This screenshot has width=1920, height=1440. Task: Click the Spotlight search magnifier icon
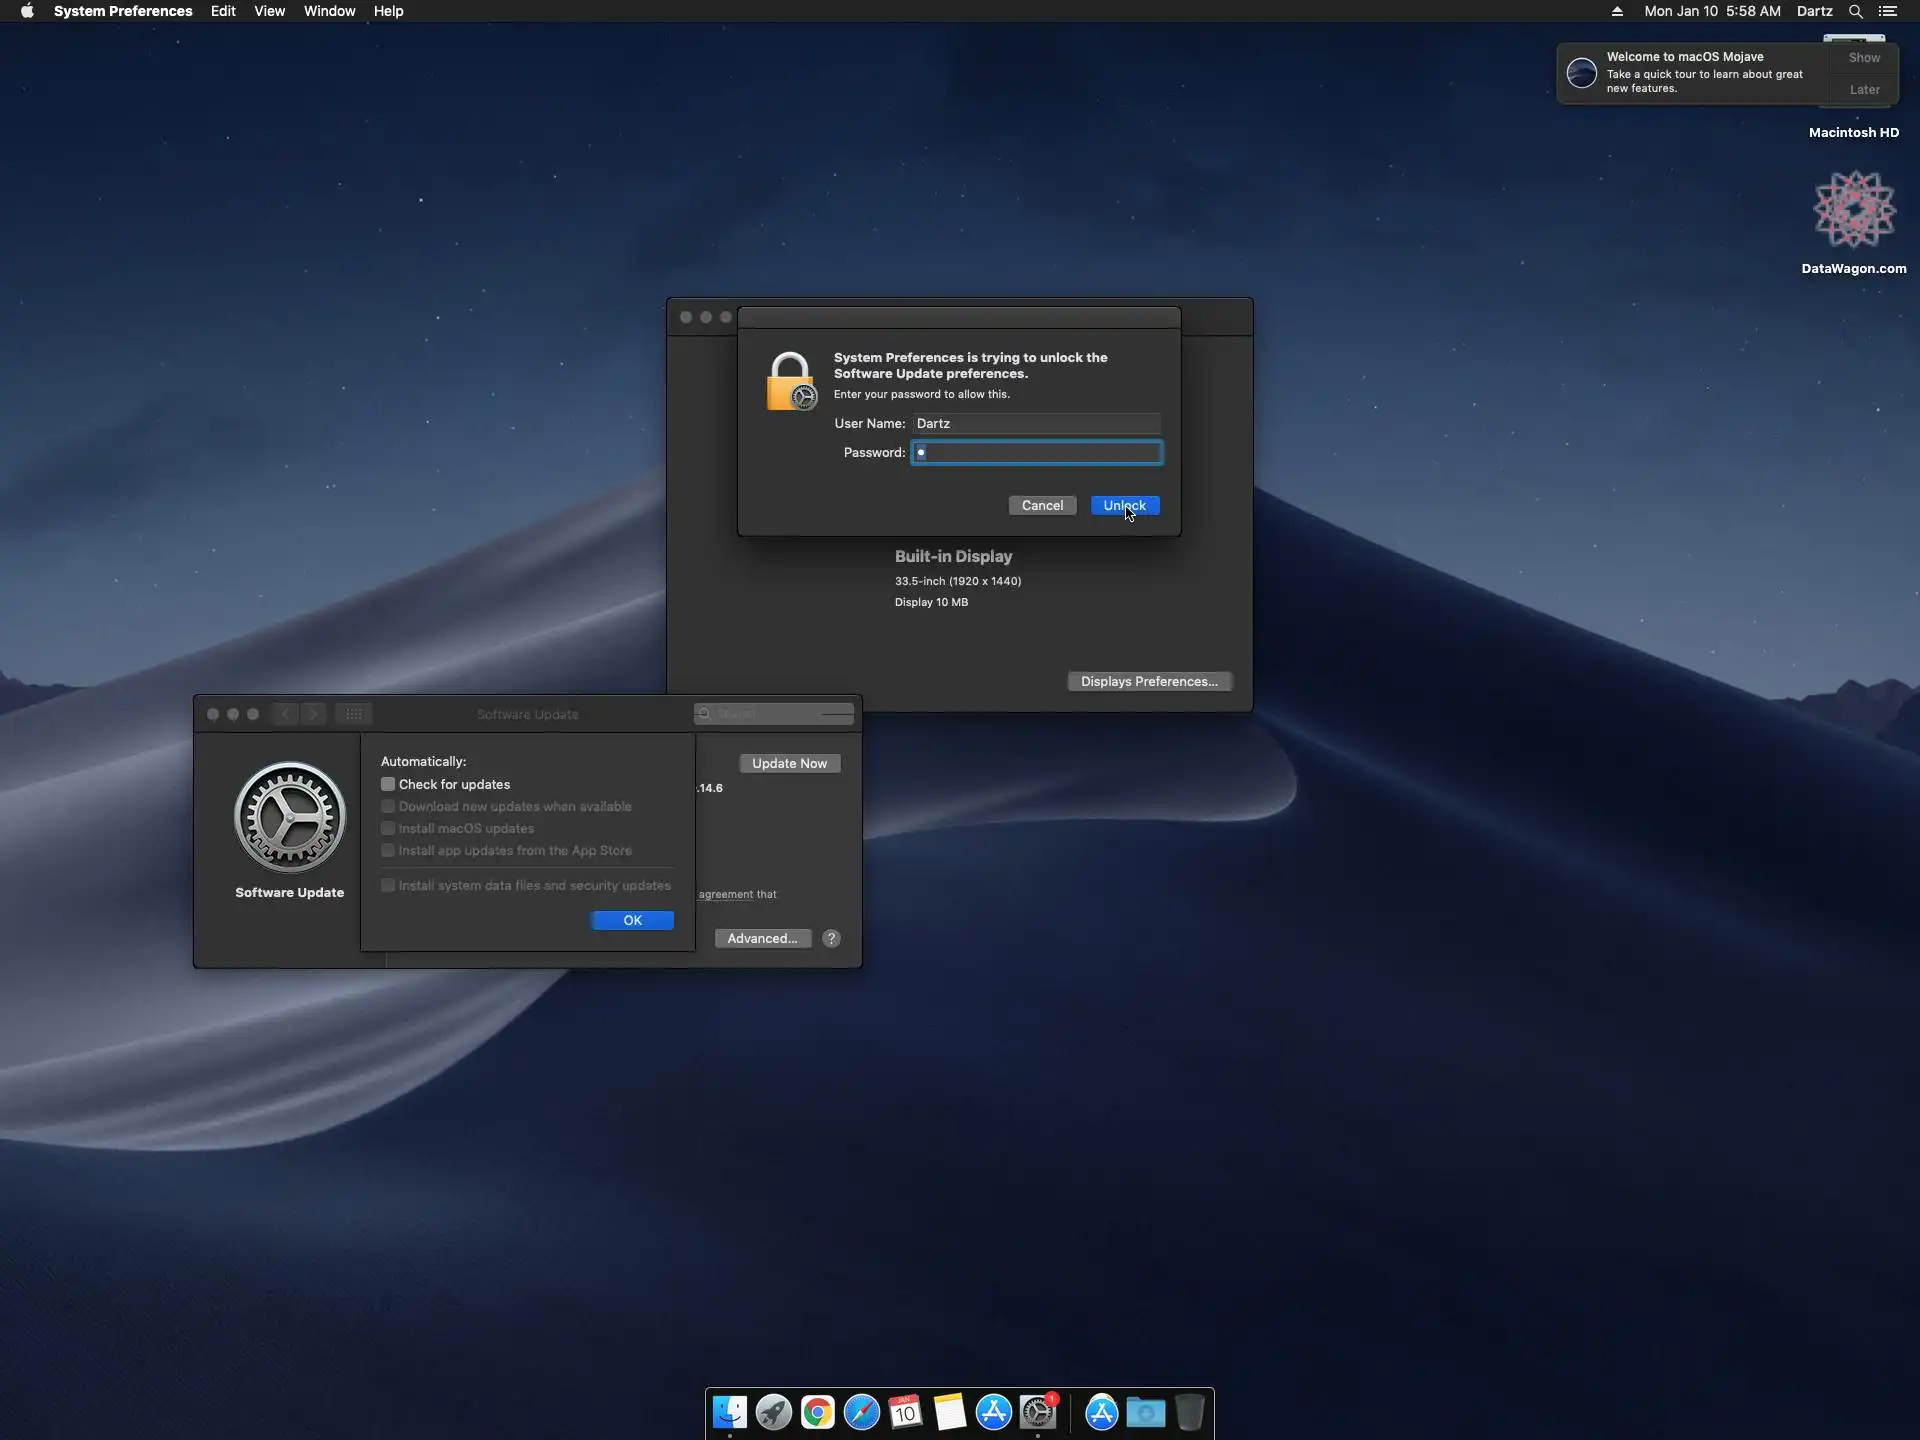[x=1855, y=11]
